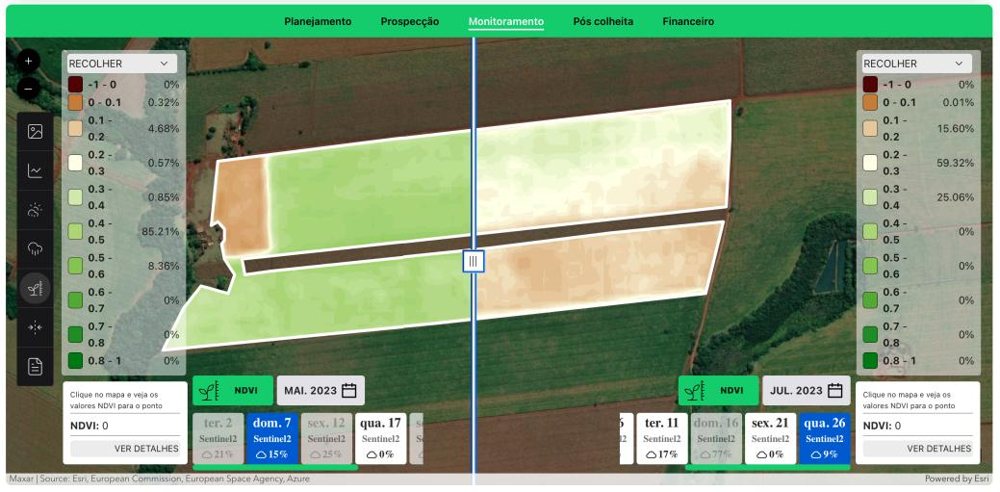Open the line chart sidebar icon
Image resolution: width=1000 pixels, height=492 pixels.
pos(35,170)
